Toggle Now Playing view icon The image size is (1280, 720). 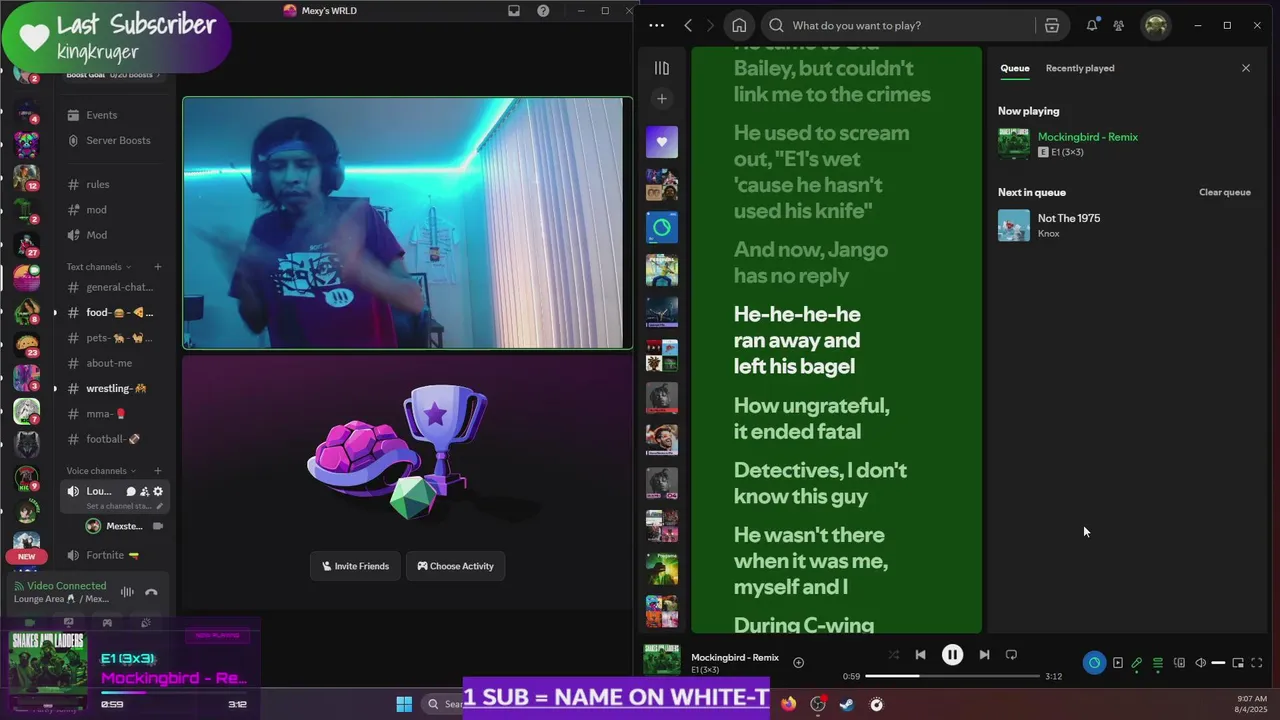tap(1117, 663)
